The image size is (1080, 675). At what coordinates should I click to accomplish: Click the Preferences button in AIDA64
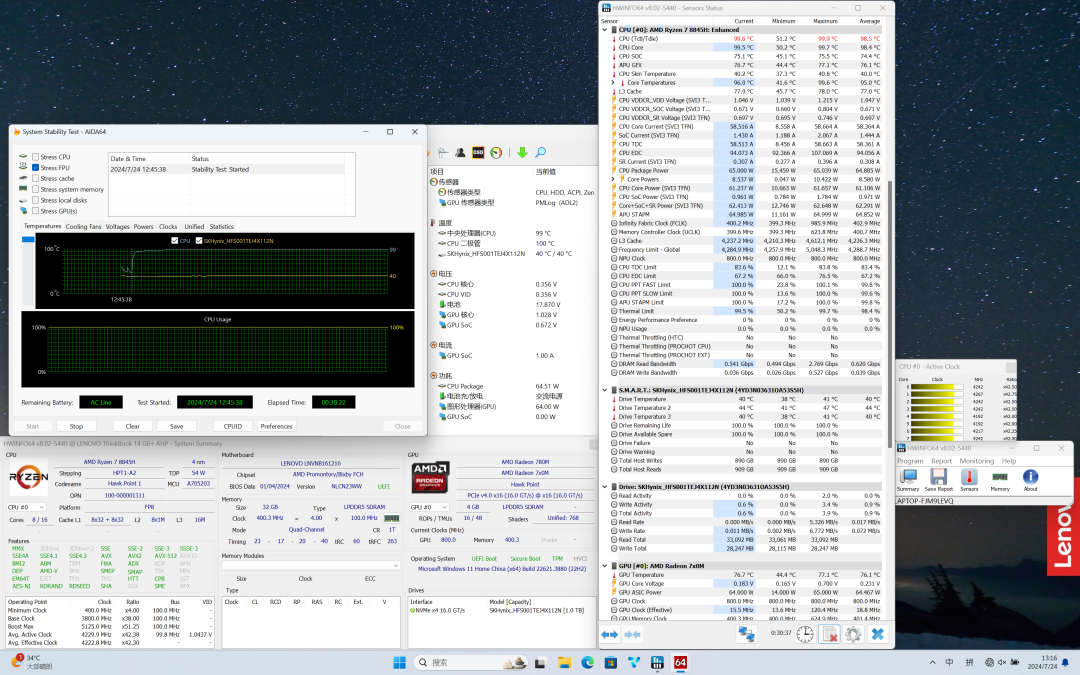point(276,426)
